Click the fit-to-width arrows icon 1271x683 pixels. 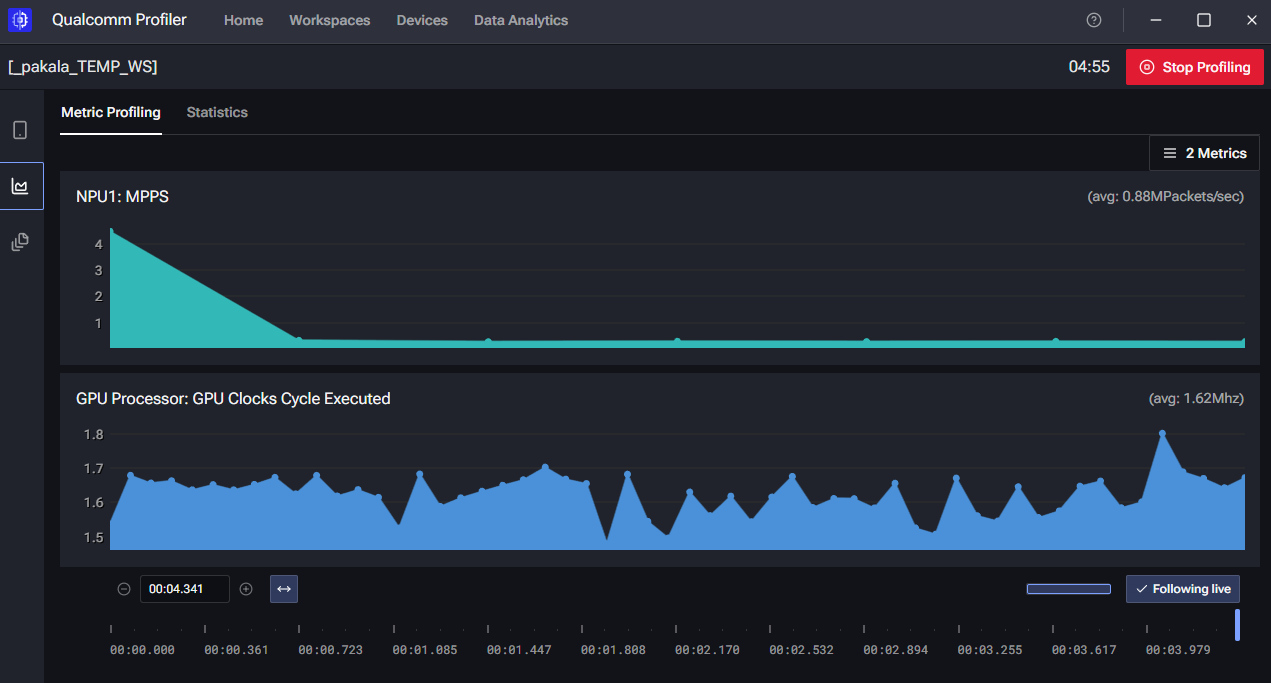pyautogui.click(x=284, y=589)
